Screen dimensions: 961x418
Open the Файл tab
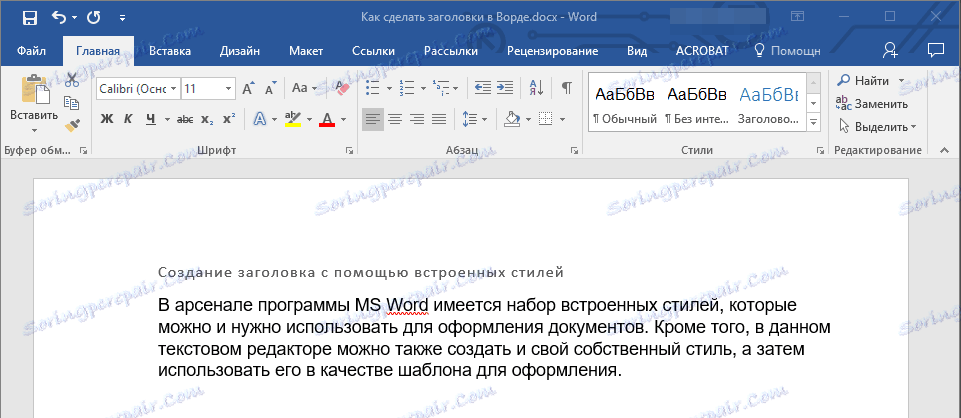(31, 51)
